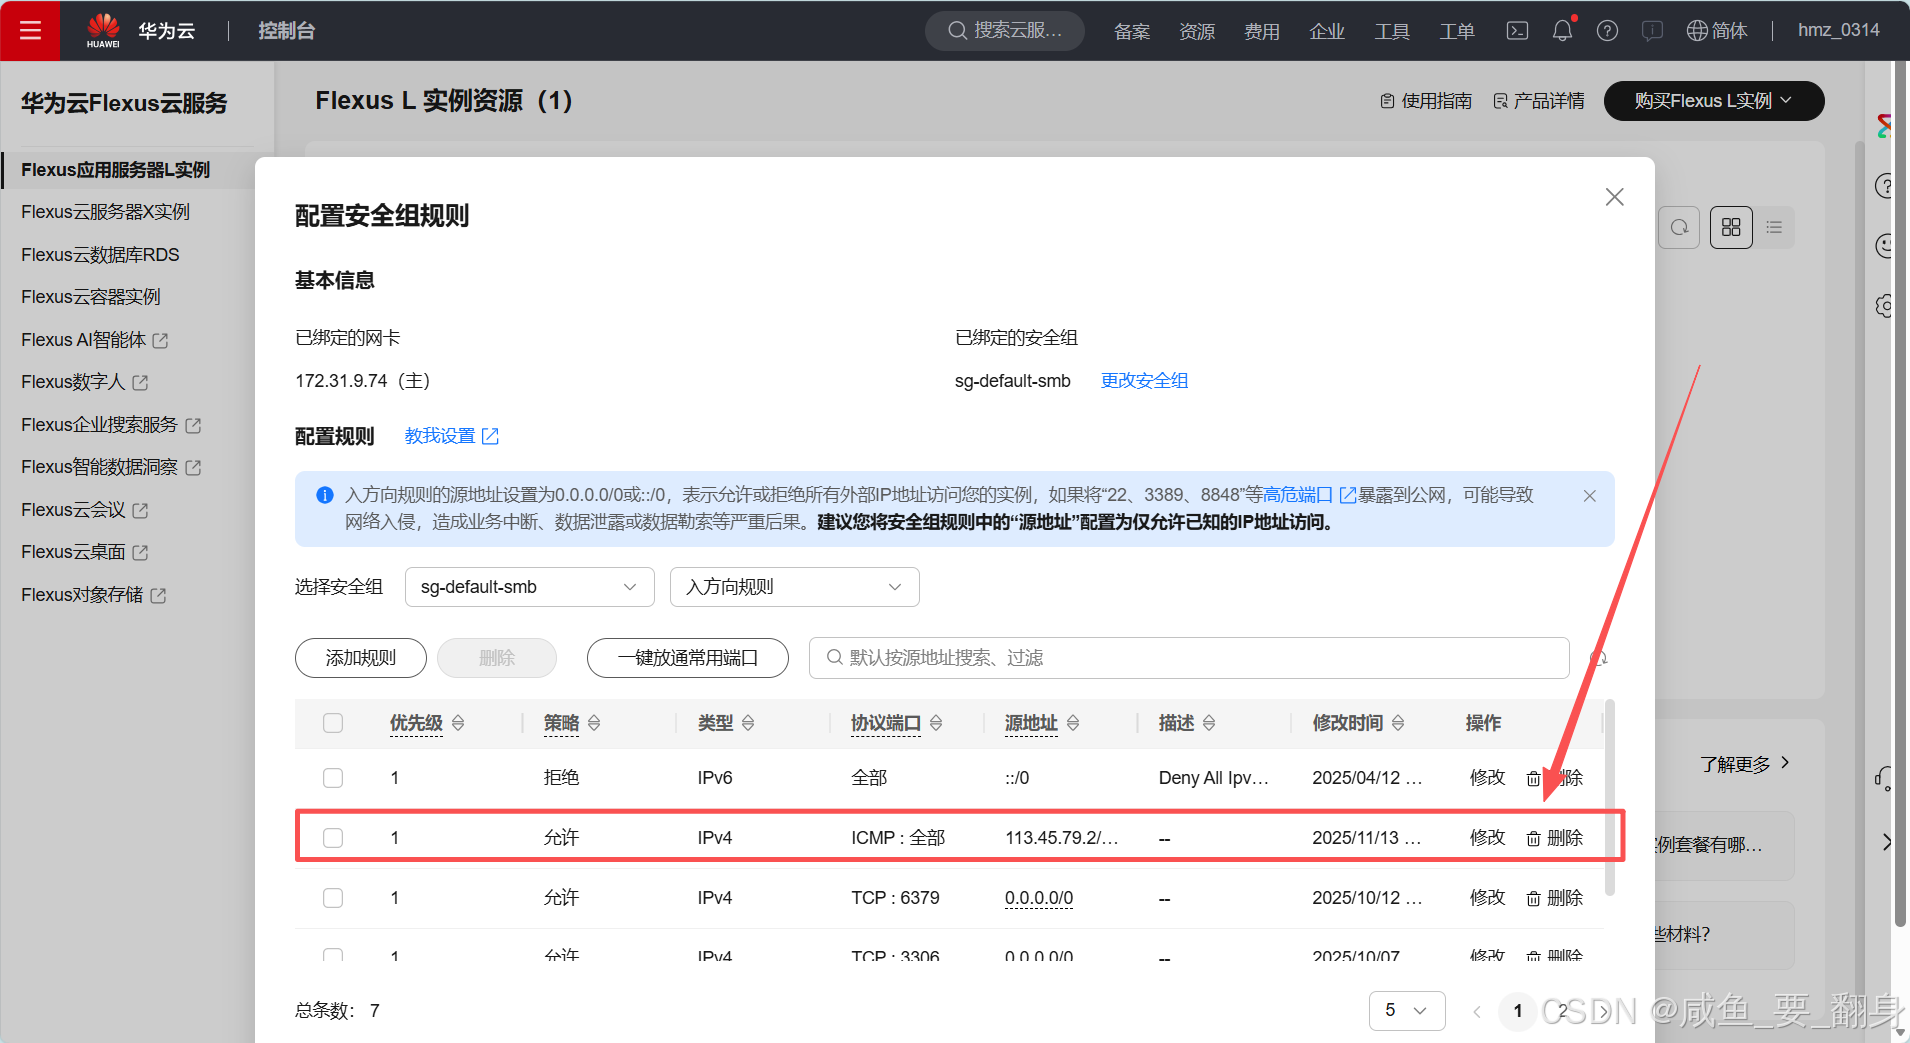
Task: Switch to list view icon
Action: pyautogui.click(x=1774, y=228)
